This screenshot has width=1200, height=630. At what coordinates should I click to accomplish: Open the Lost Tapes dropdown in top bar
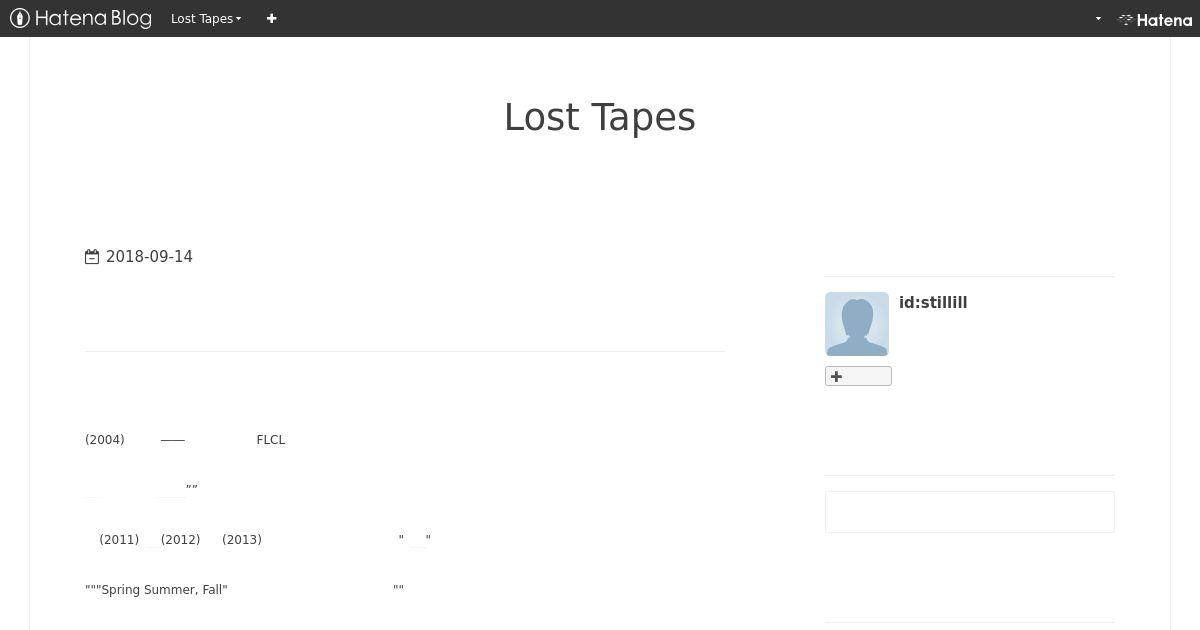(206, 19)
